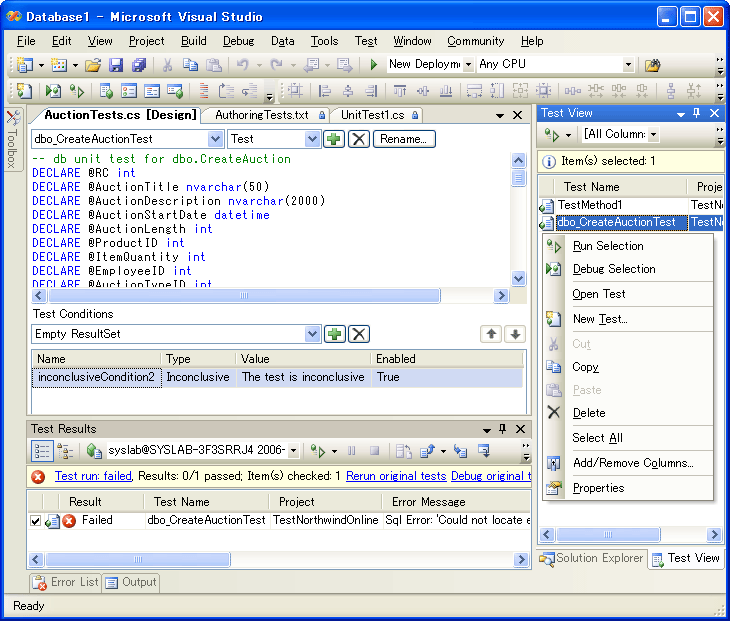Choose Delete from context menu

pyautogui.click(x=628, y=413)
